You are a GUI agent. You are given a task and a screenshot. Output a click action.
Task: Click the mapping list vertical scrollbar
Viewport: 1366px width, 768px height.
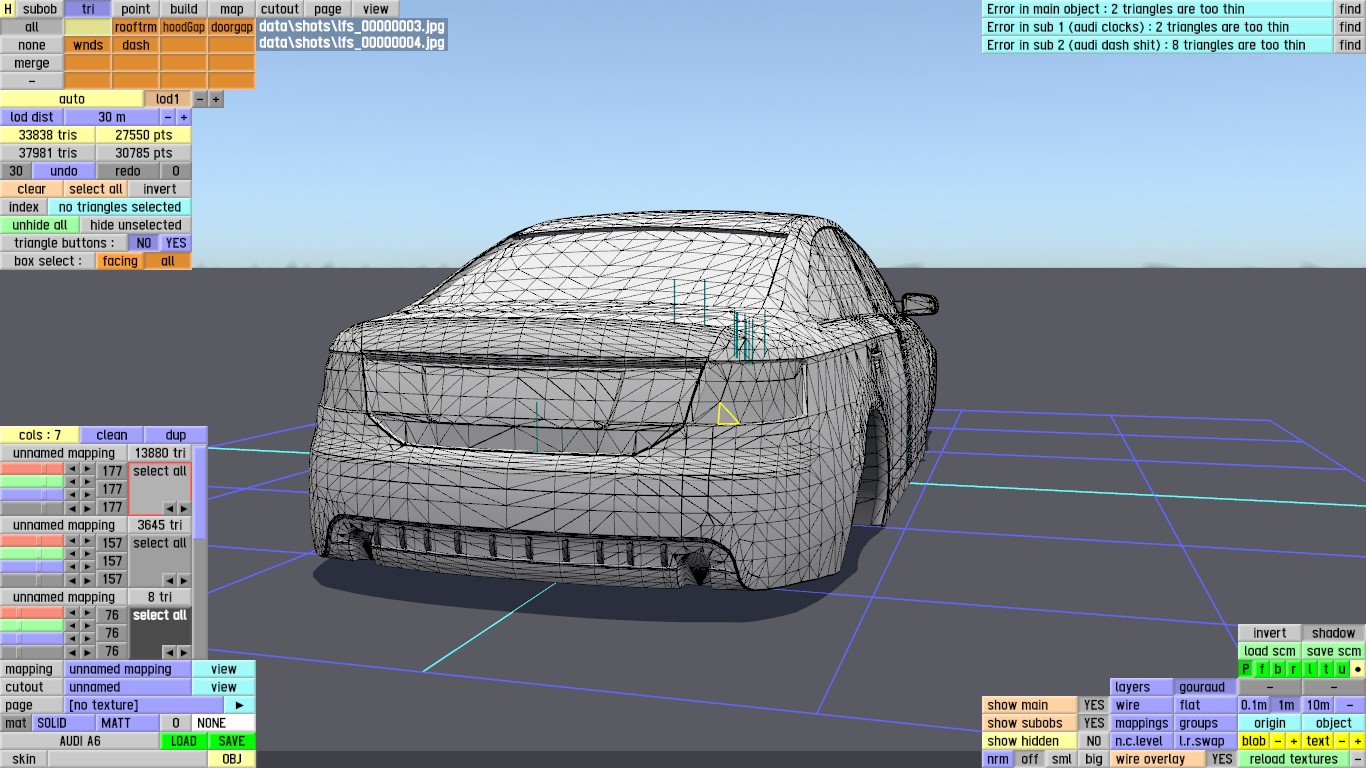point(200,550)
